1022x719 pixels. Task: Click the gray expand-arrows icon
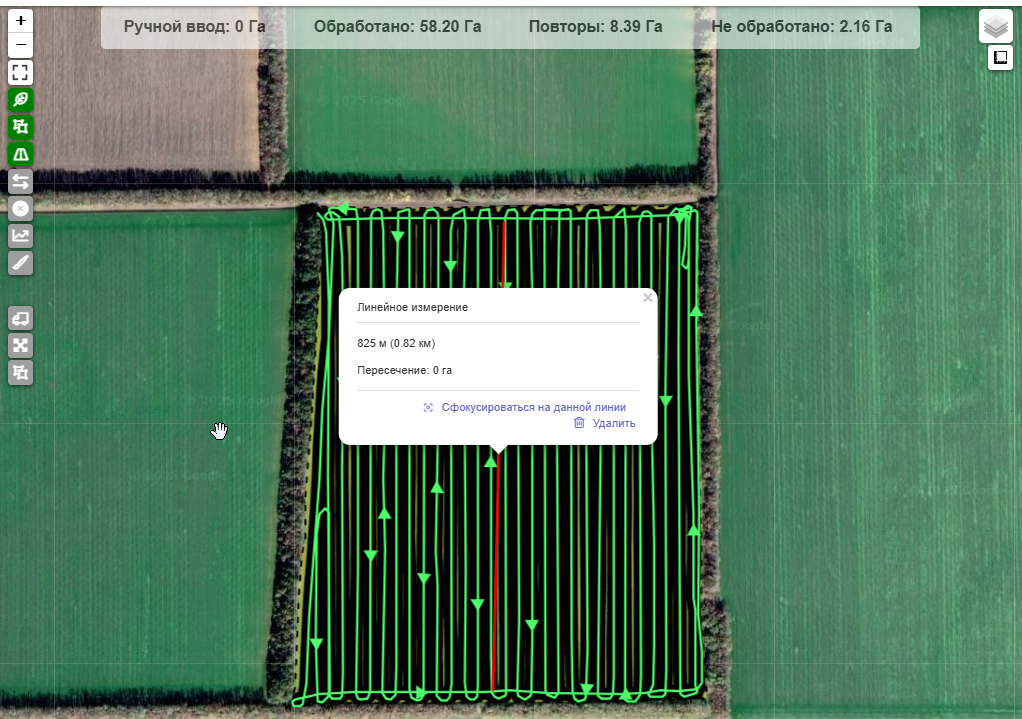coord(21,345)
